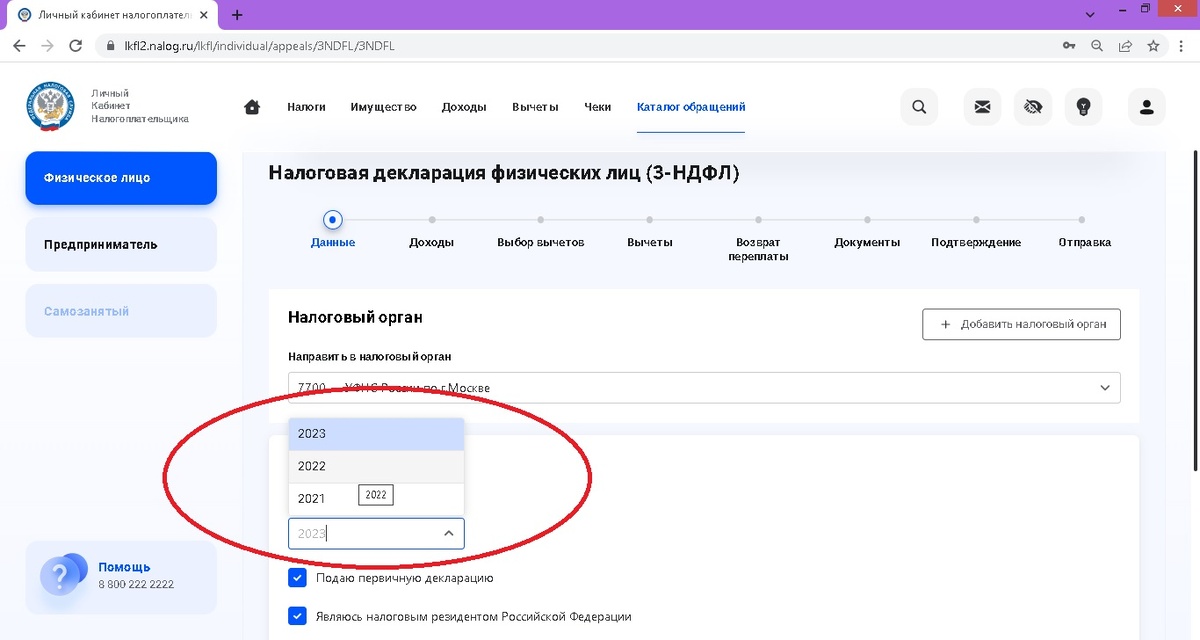Open tips using the lightbulb icon
The image size is (1200, 640).
point(1083,107)
